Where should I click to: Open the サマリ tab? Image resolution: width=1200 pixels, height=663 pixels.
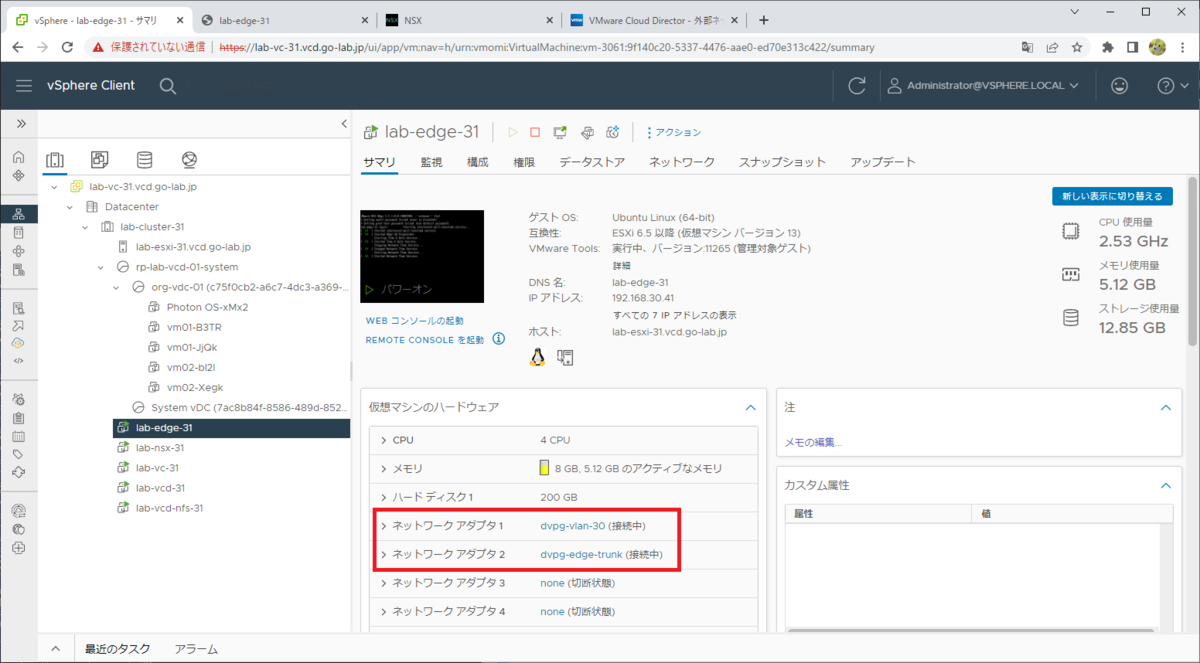[x=379, y=162]
